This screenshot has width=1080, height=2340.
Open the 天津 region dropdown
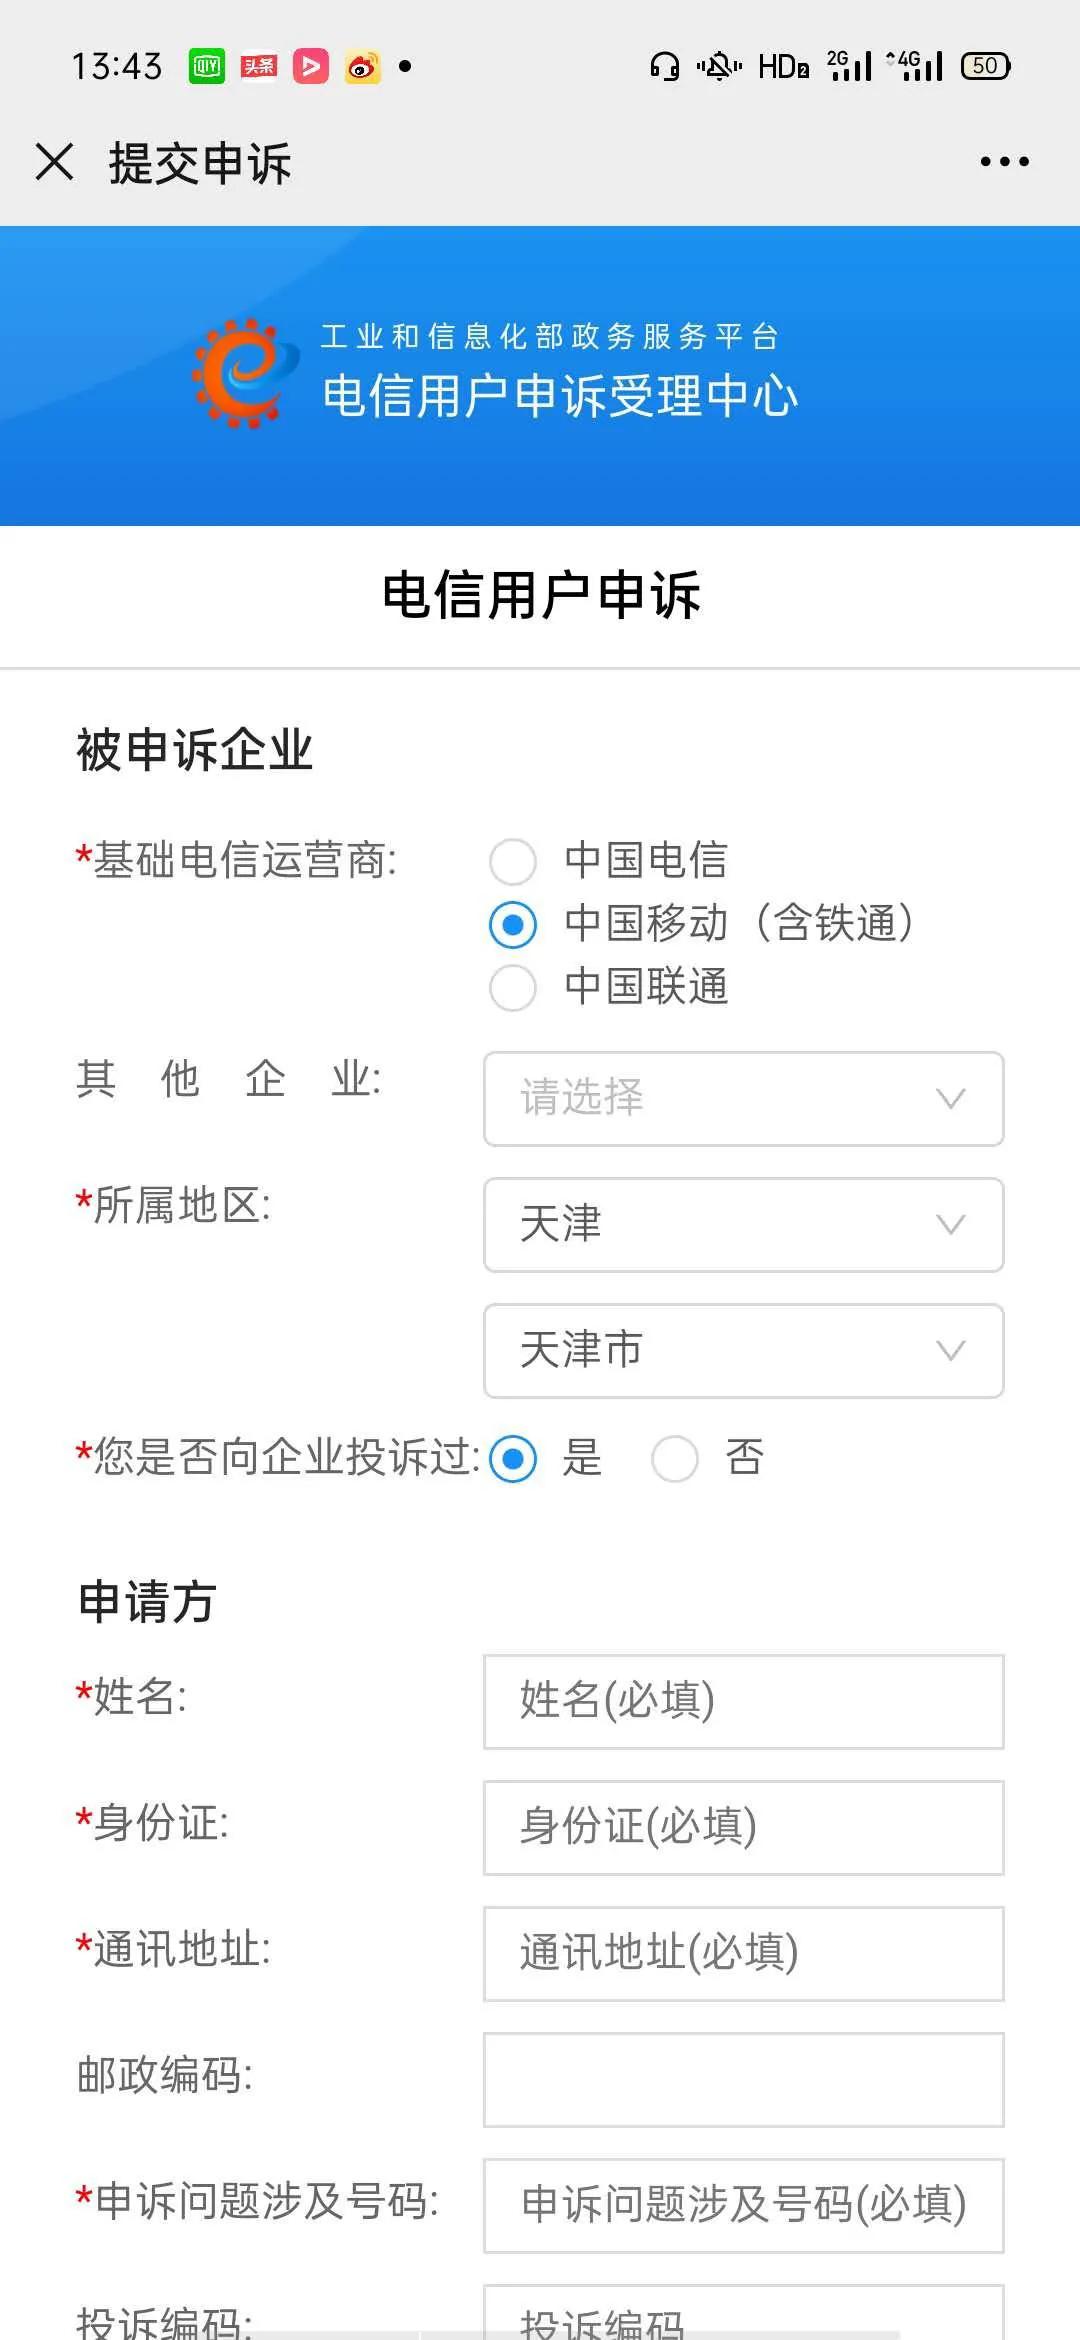pyautogui.click(x=744, y=1225)
